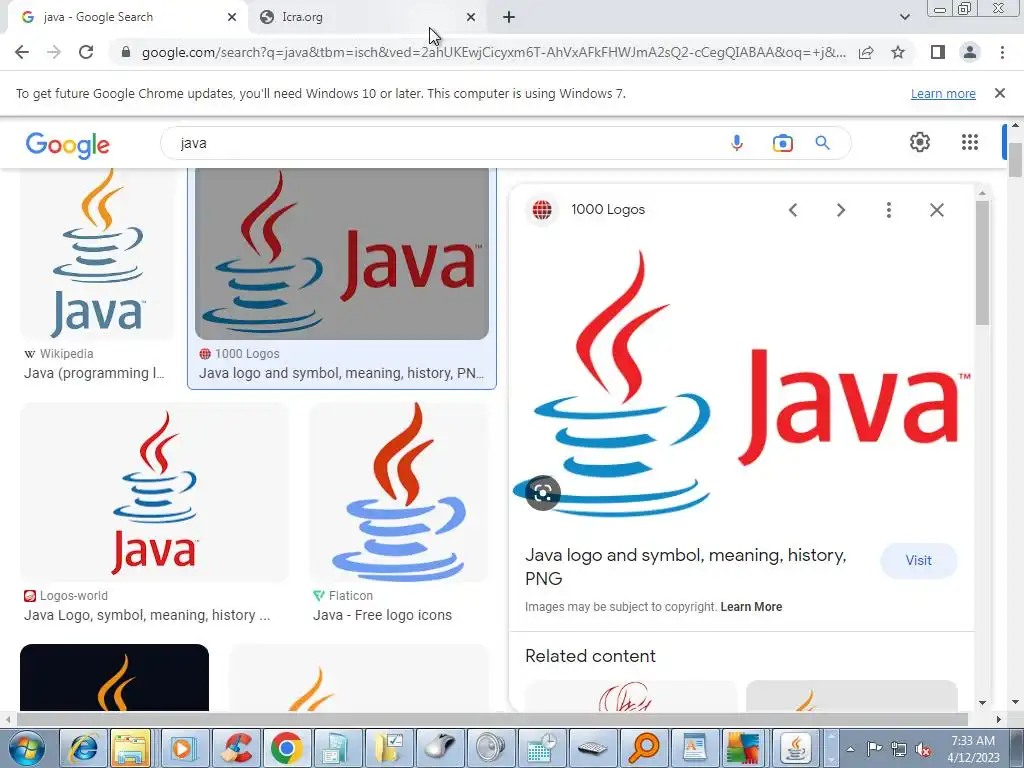Screen dimensions: 1024x768
Task: Click the Google logo
Action: pyautogui.click(x=68, y=145)
